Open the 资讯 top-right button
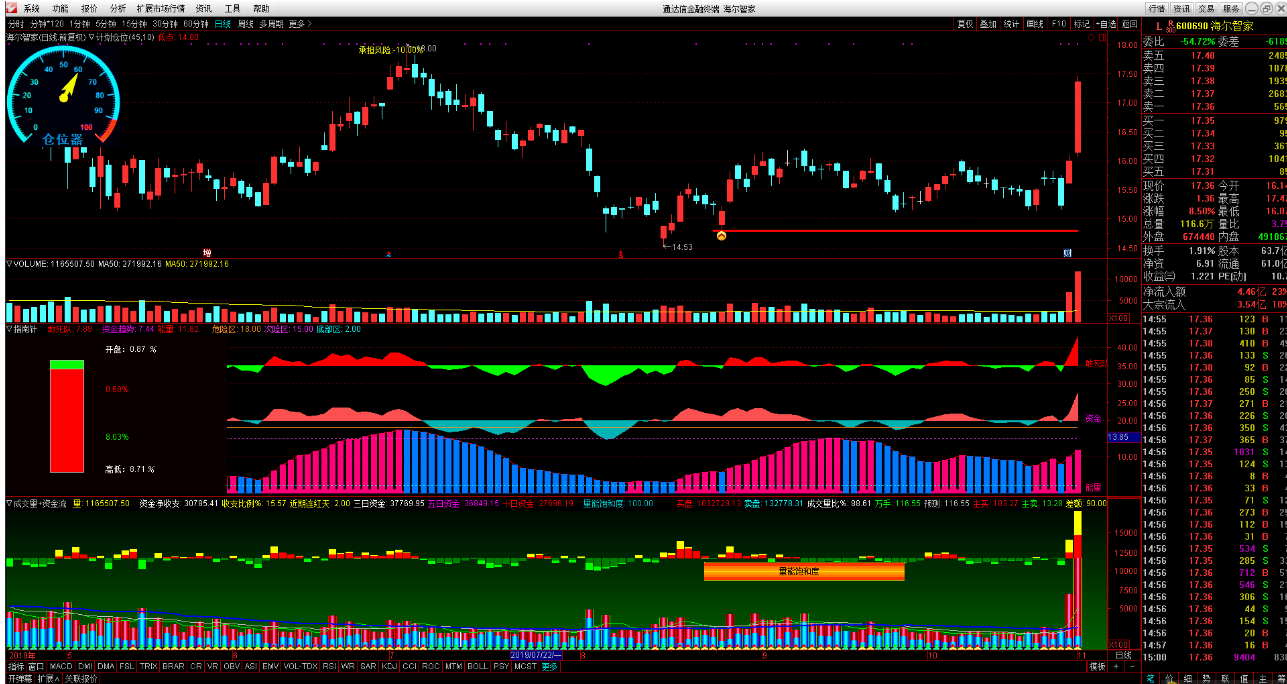Screen dimensions: 1287x684 1181,9
